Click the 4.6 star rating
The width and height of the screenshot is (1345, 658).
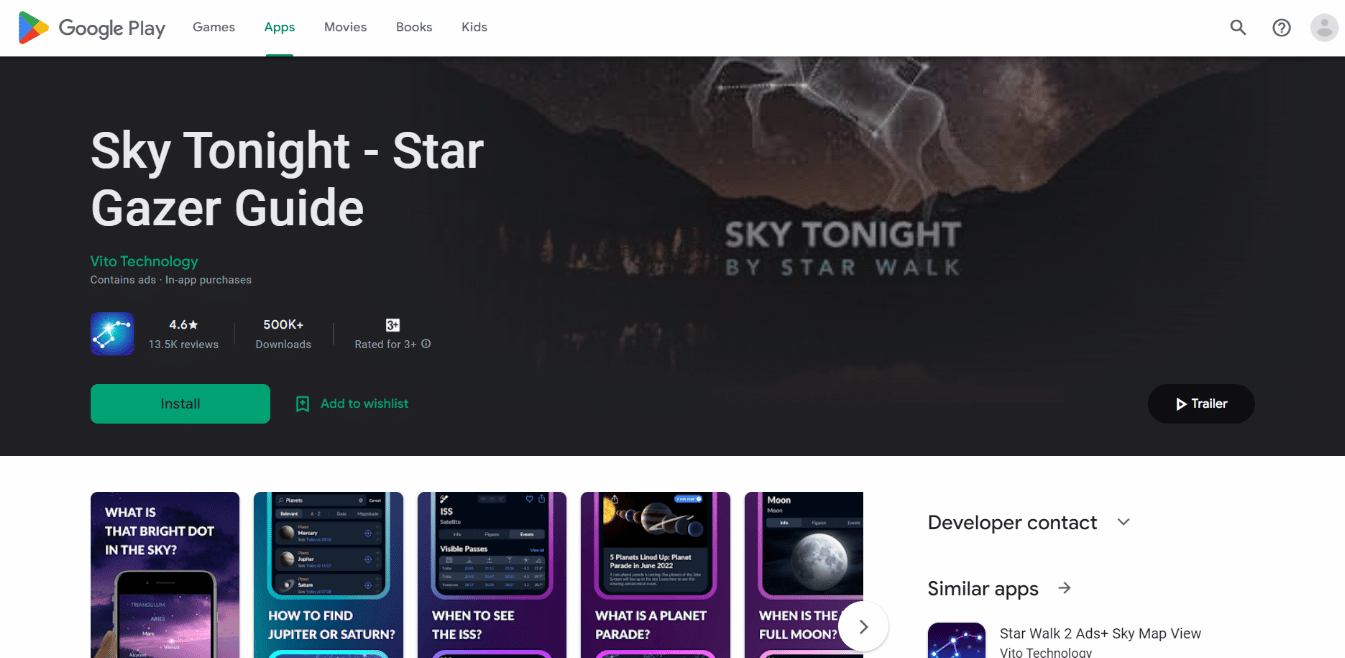183,325
